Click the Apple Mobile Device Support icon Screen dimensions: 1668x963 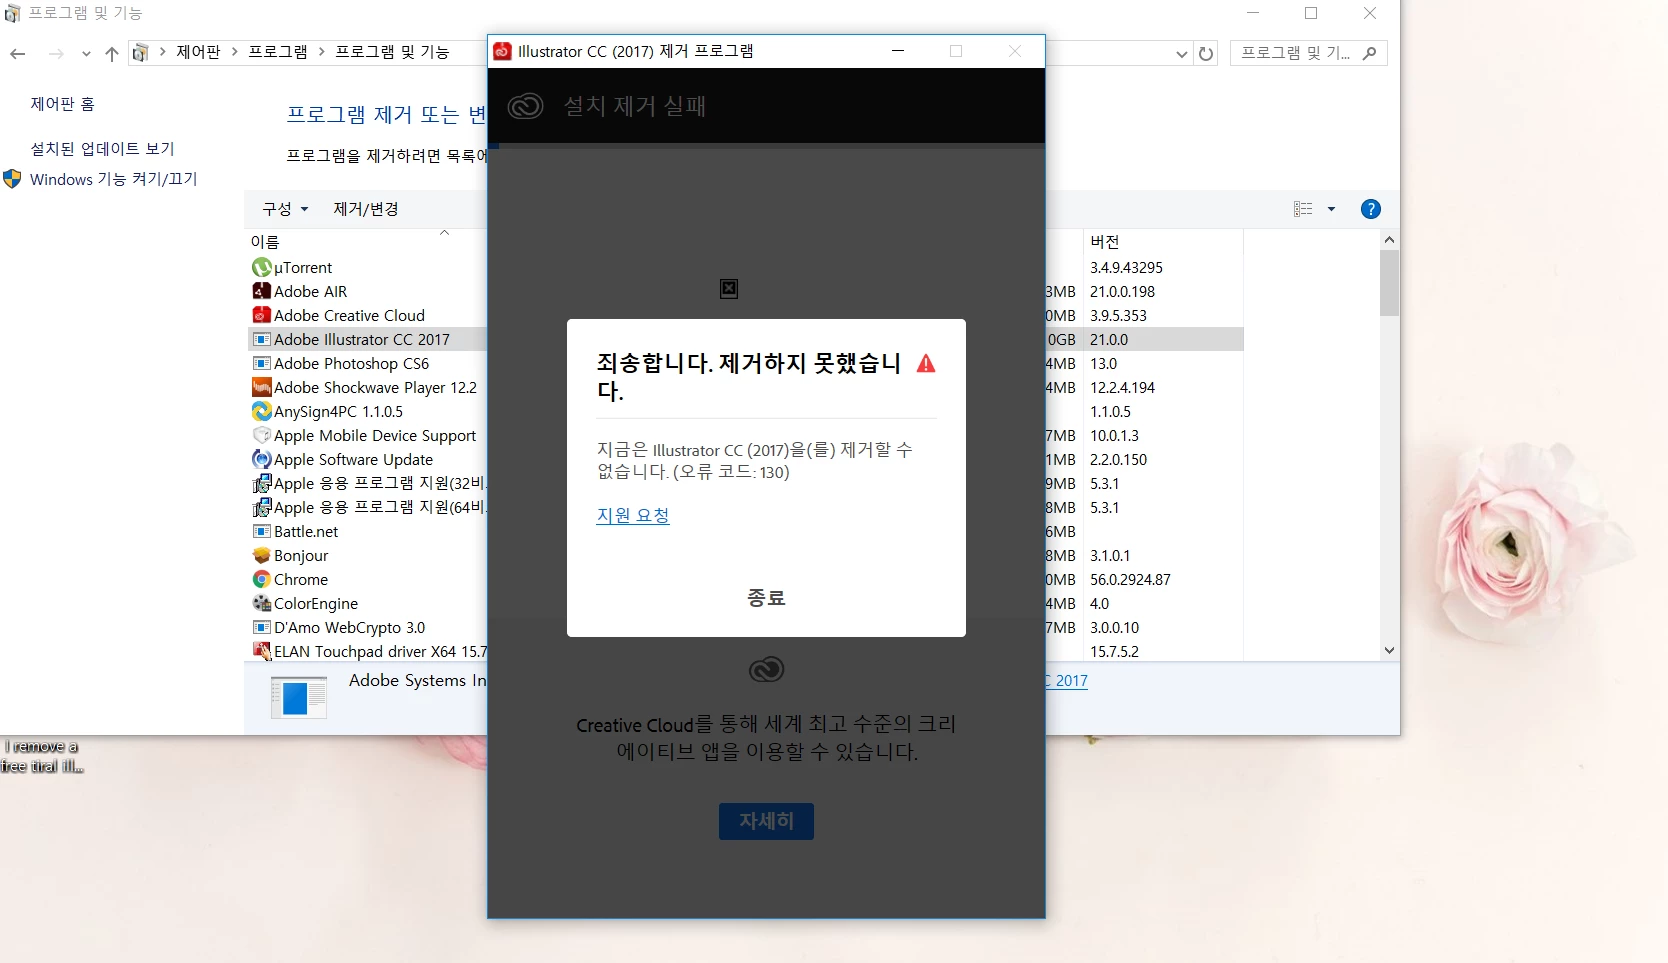click(262, 435)
